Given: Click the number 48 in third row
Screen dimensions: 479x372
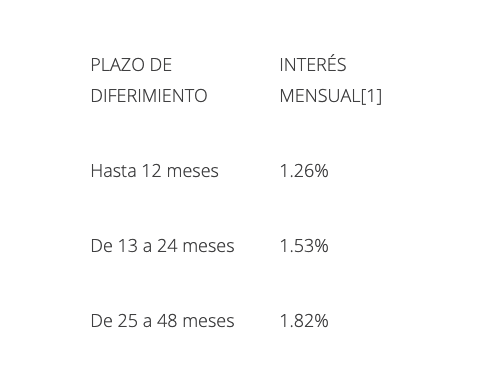Looking at the screenshot, I should (x=167, y=321).
